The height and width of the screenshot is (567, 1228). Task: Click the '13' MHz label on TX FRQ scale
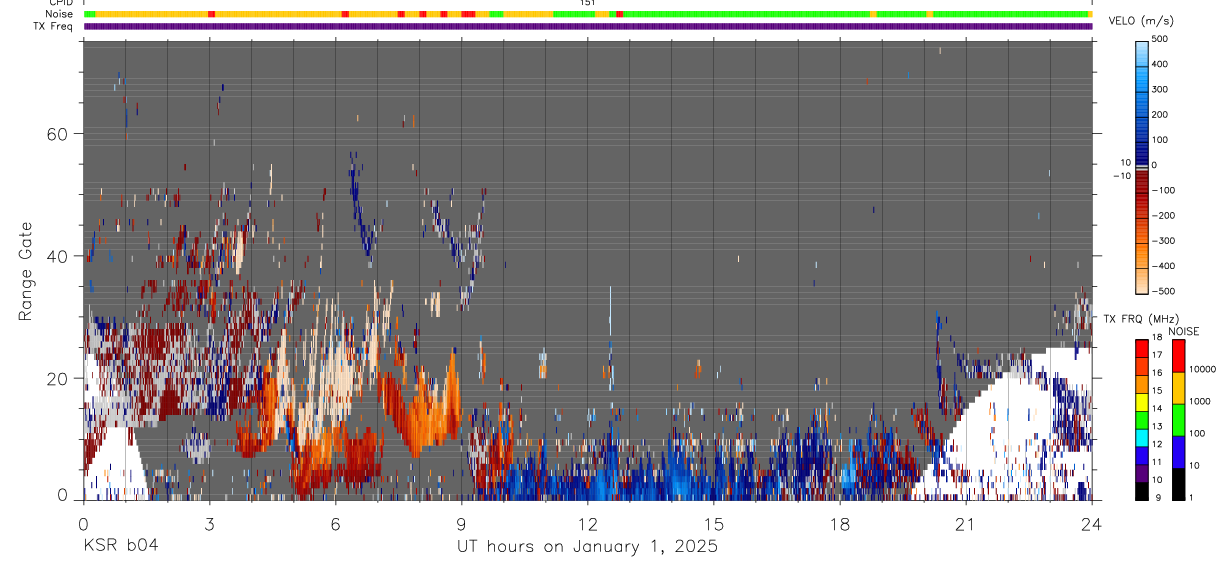tap(1158, 427)
